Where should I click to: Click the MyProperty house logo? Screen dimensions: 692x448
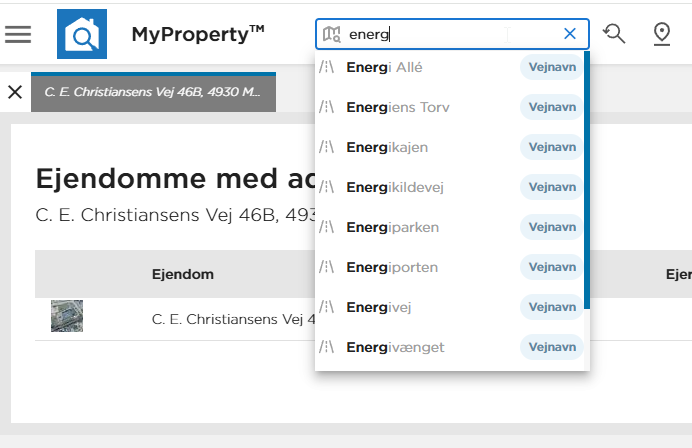pyautogui.click(x=82, y=34)
